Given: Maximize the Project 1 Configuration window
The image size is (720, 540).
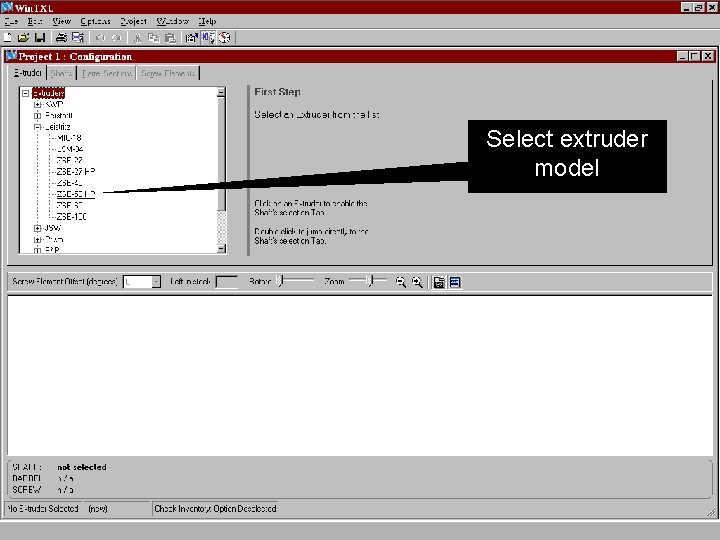Looking at the screenshot, I should 695,56.
